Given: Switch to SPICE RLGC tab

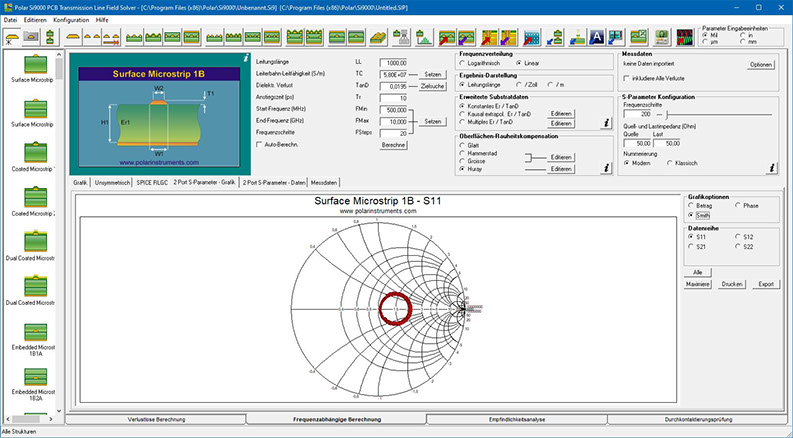Looking at the screenshot, I should tap(152, 183).
